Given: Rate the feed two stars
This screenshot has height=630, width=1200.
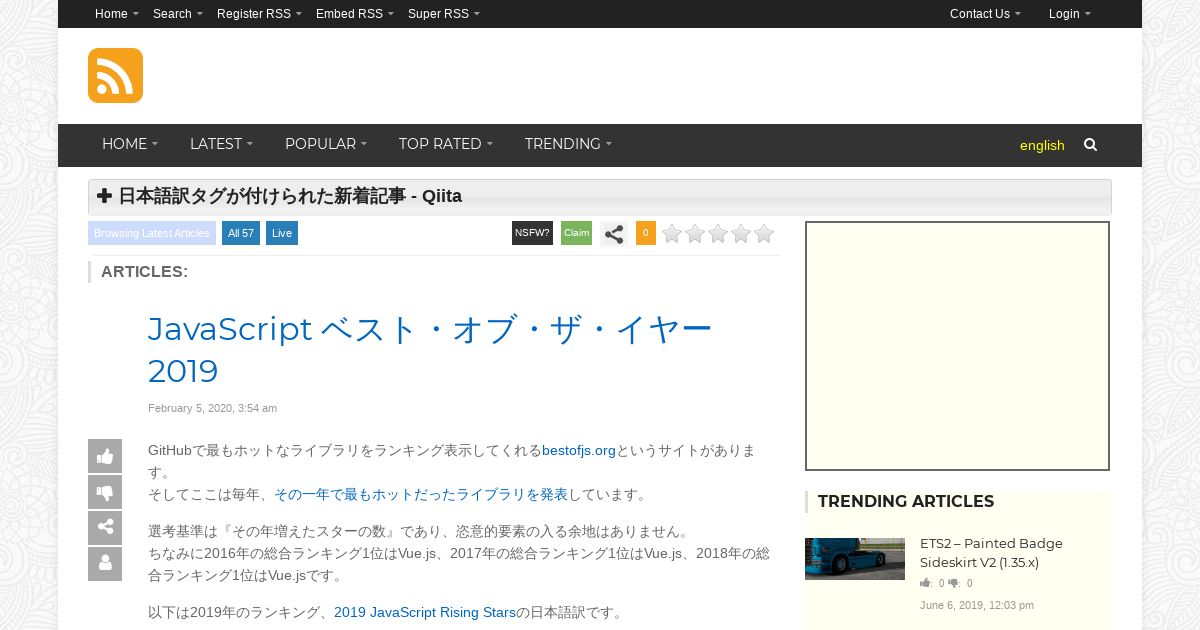Looking at the screenshot, I should [695, 234].
